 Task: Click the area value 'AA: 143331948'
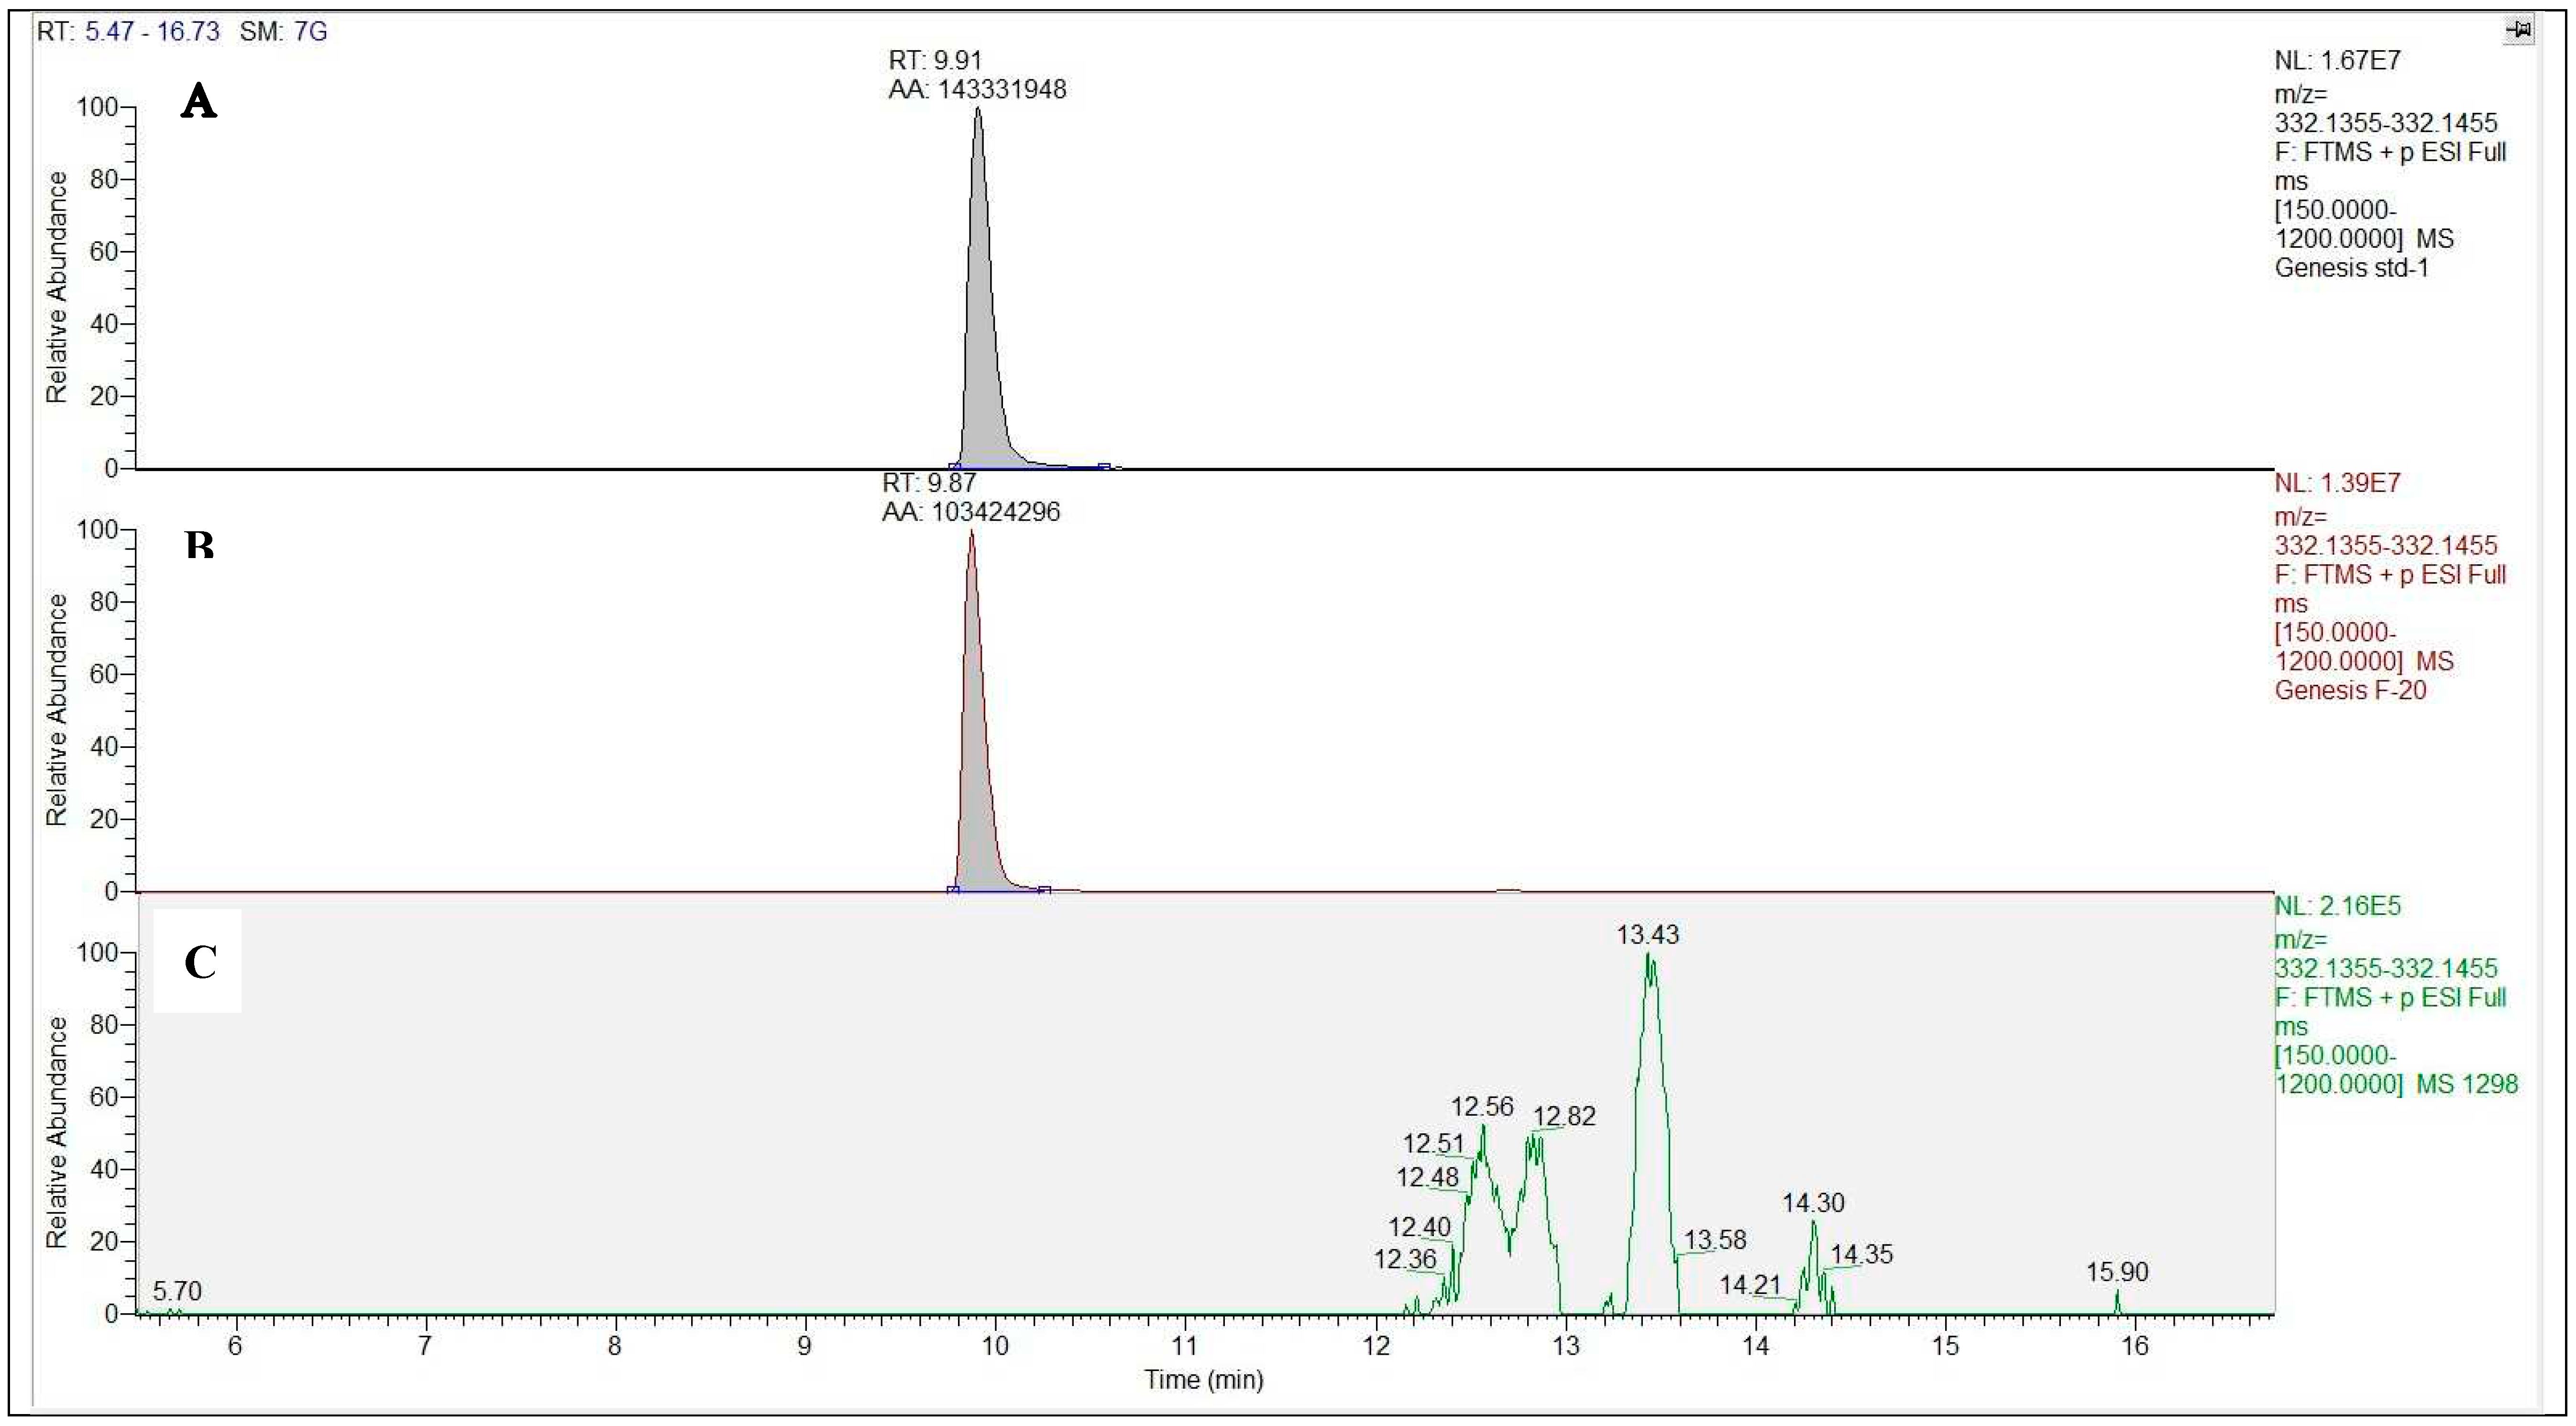coord(977,89)
